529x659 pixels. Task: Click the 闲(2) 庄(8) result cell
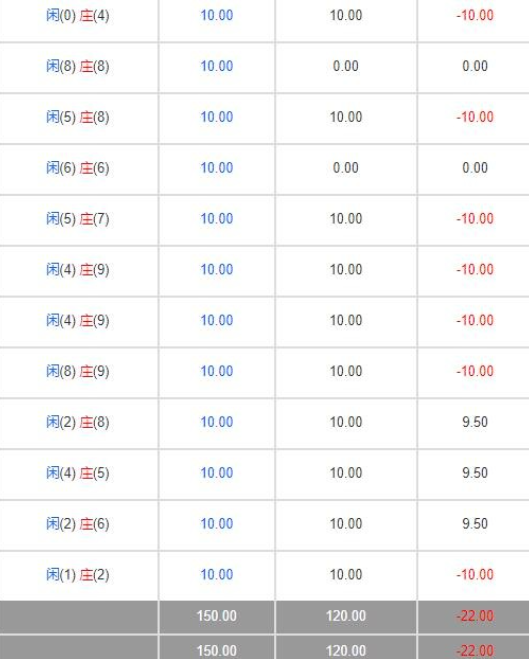pyautogui.click(x=78, y=422)
